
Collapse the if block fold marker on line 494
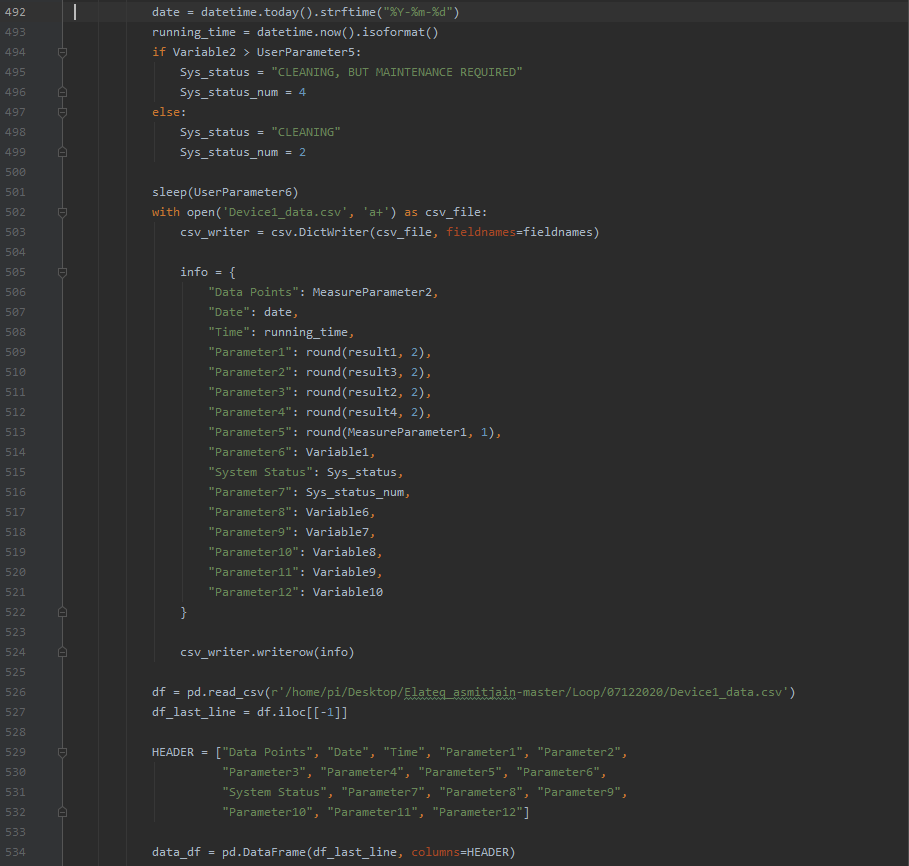pos(63,52)
